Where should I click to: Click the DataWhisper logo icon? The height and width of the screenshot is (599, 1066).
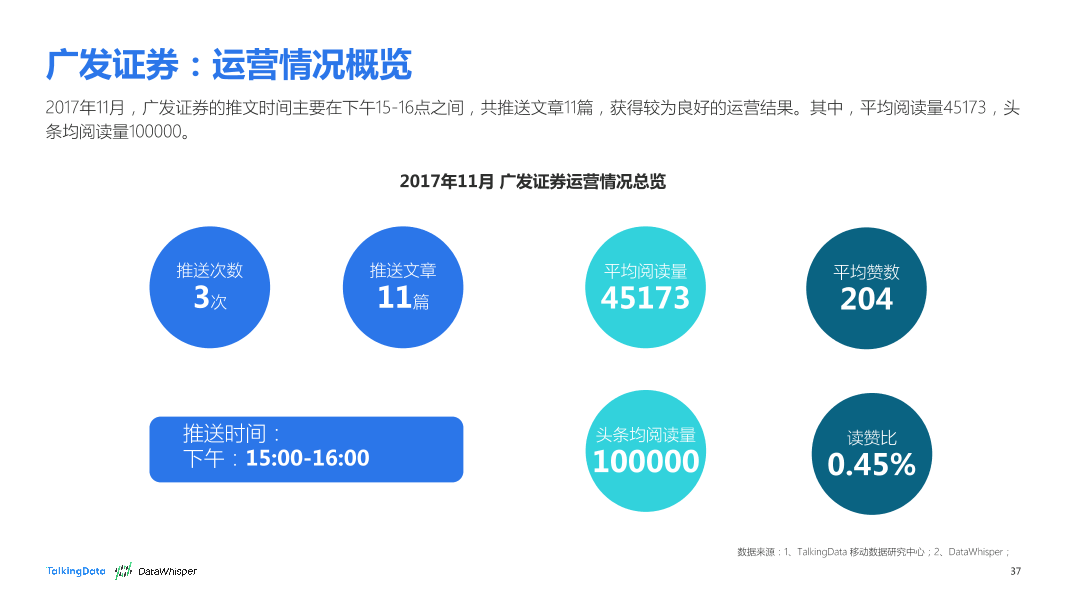point(123,571)
